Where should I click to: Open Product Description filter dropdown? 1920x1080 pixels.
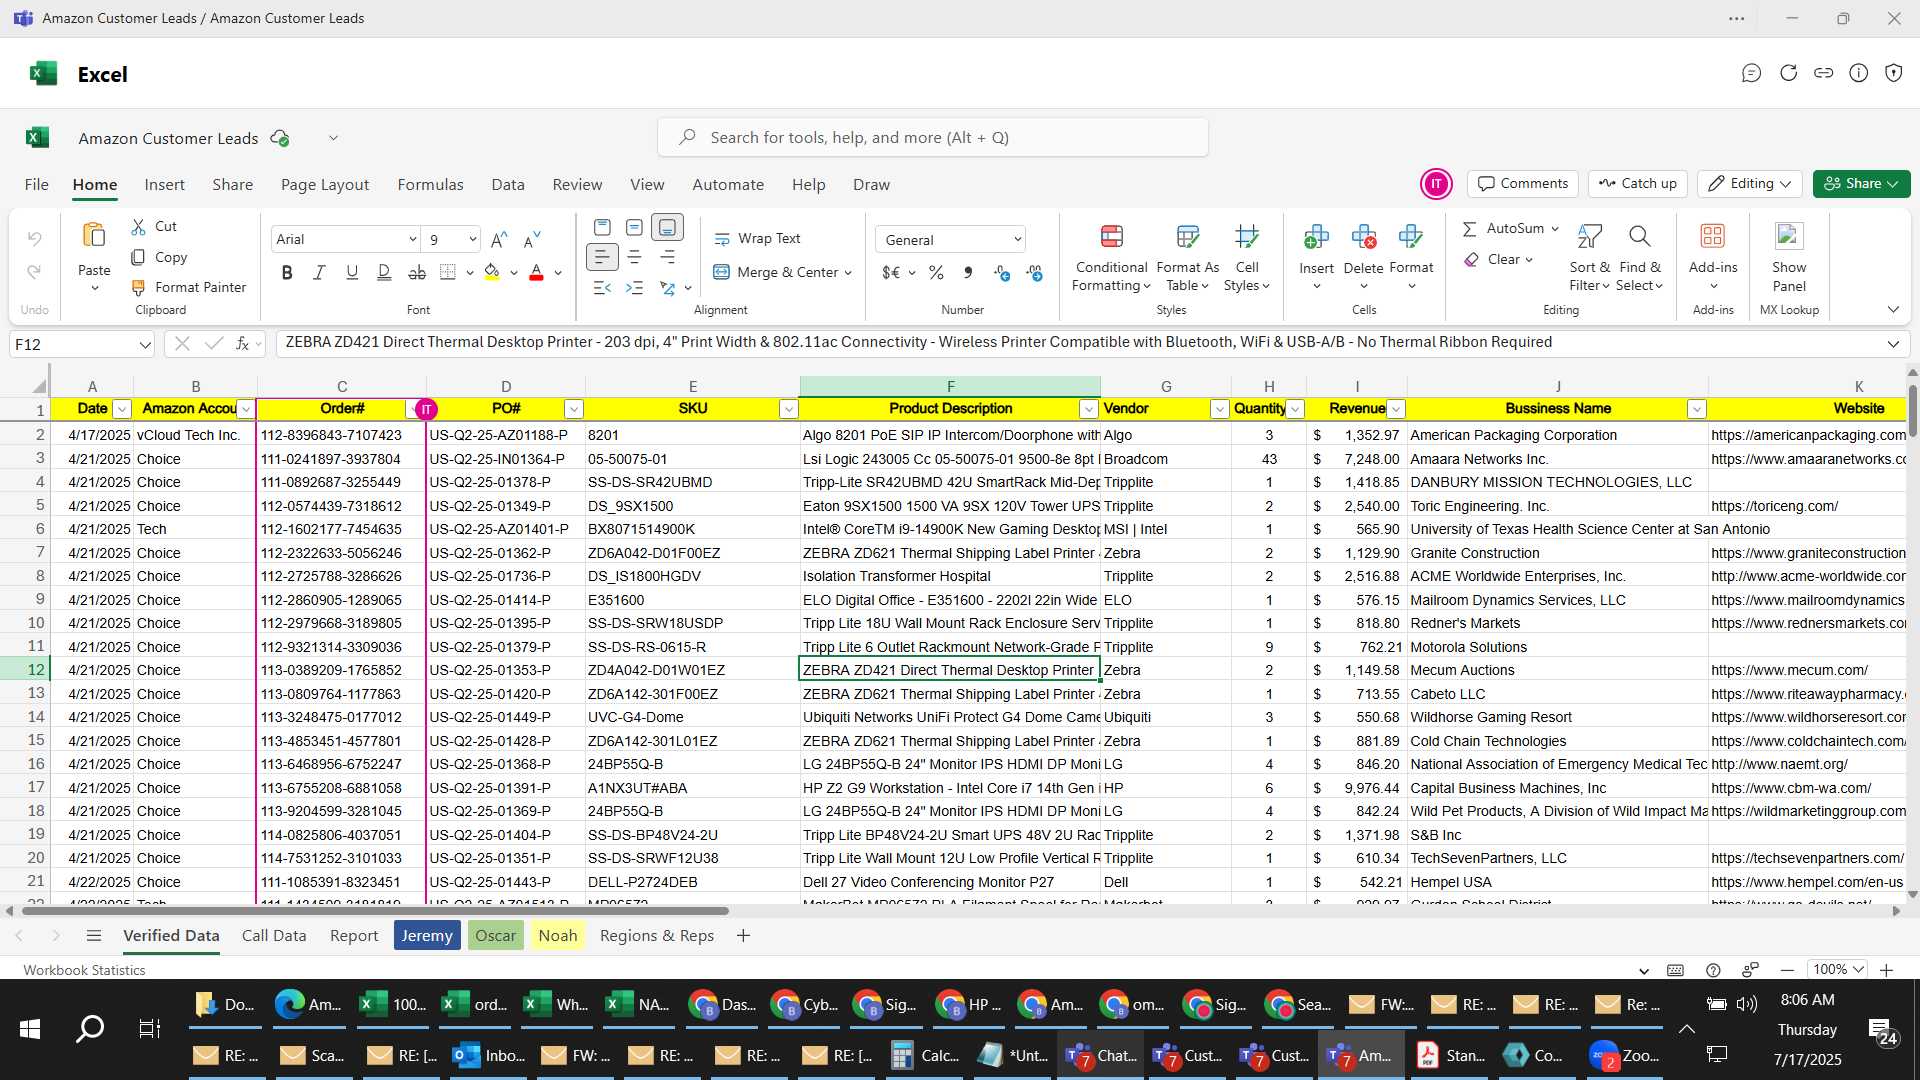pyautogui.click(x=1089, y=409)
